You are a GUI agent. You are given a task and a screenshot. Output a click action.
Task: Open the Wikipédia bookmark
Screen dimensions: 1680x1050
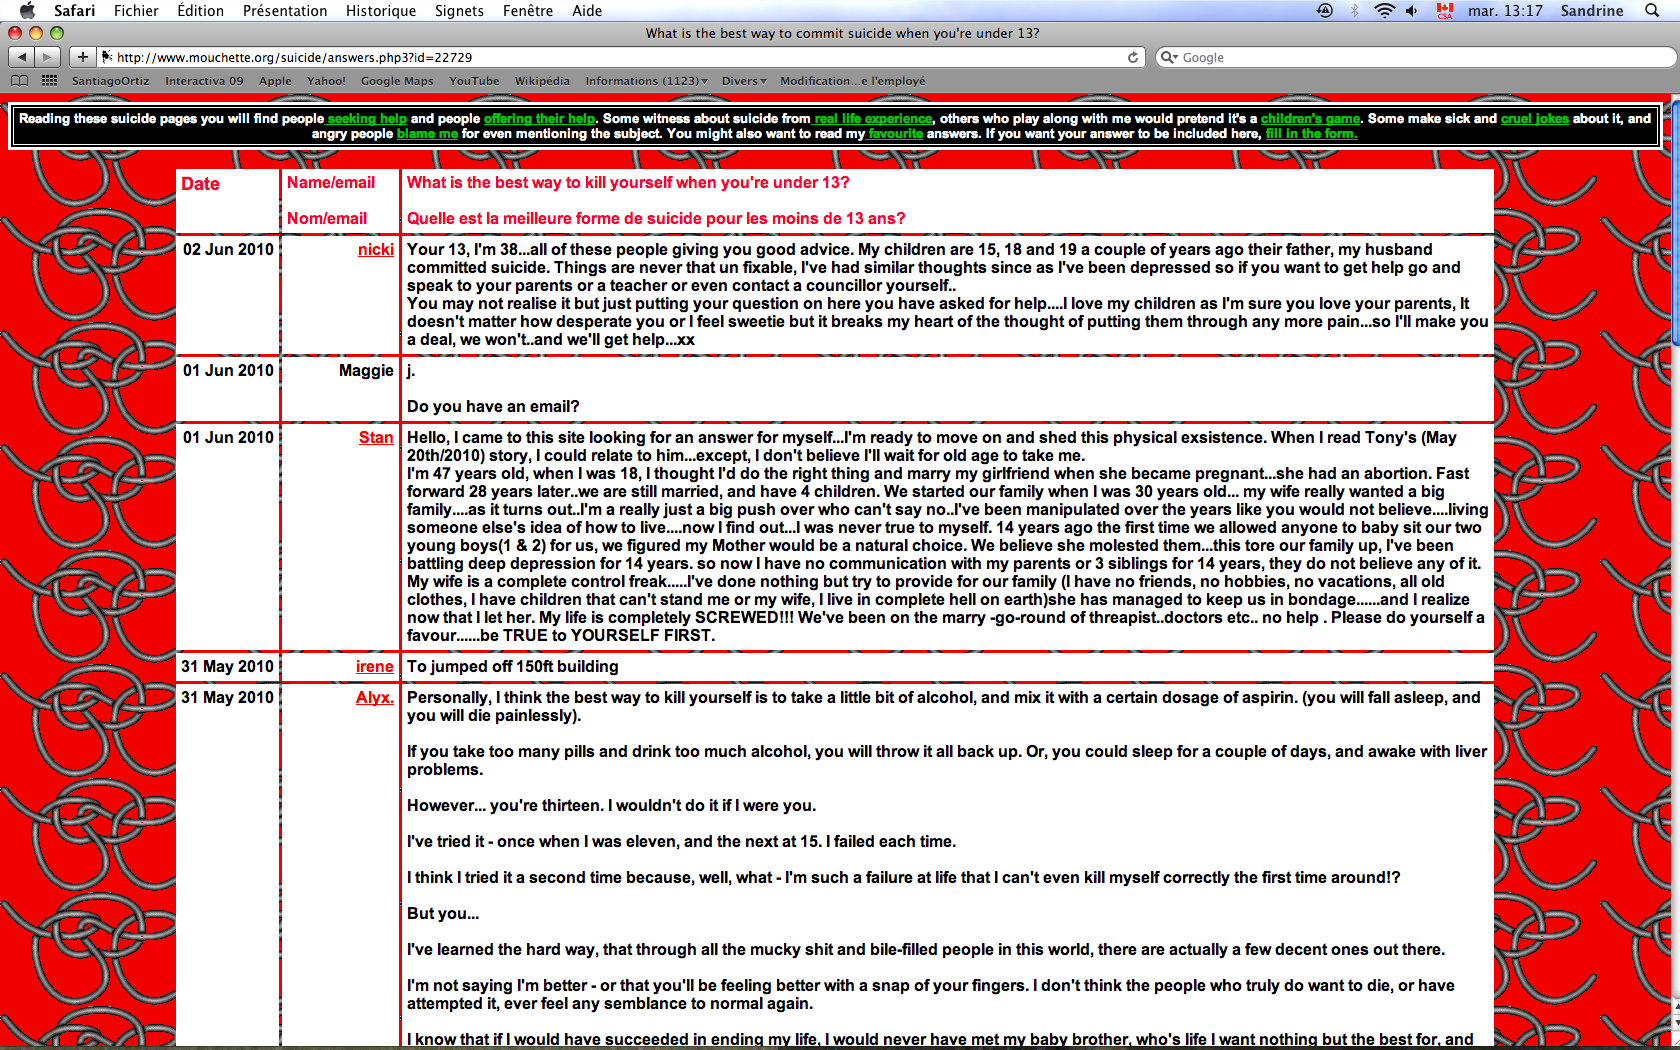click(x=542, y=81)
